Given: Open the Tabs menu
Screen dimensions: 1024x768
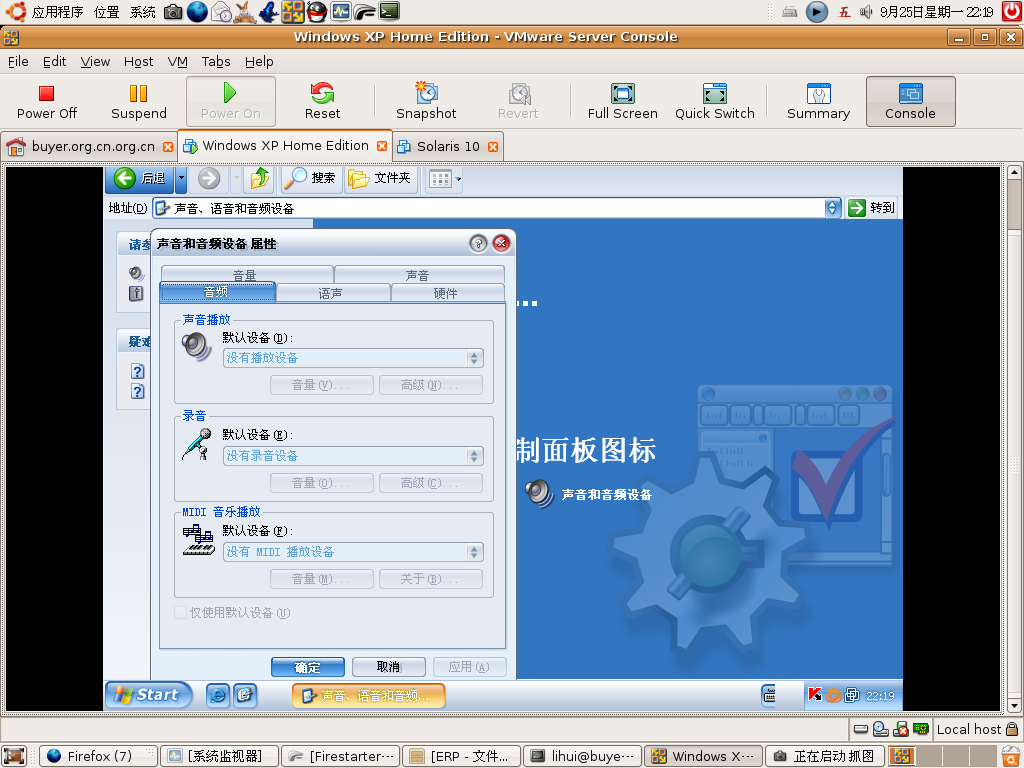Looking at the screenshot, I should [x=216, y=61].
